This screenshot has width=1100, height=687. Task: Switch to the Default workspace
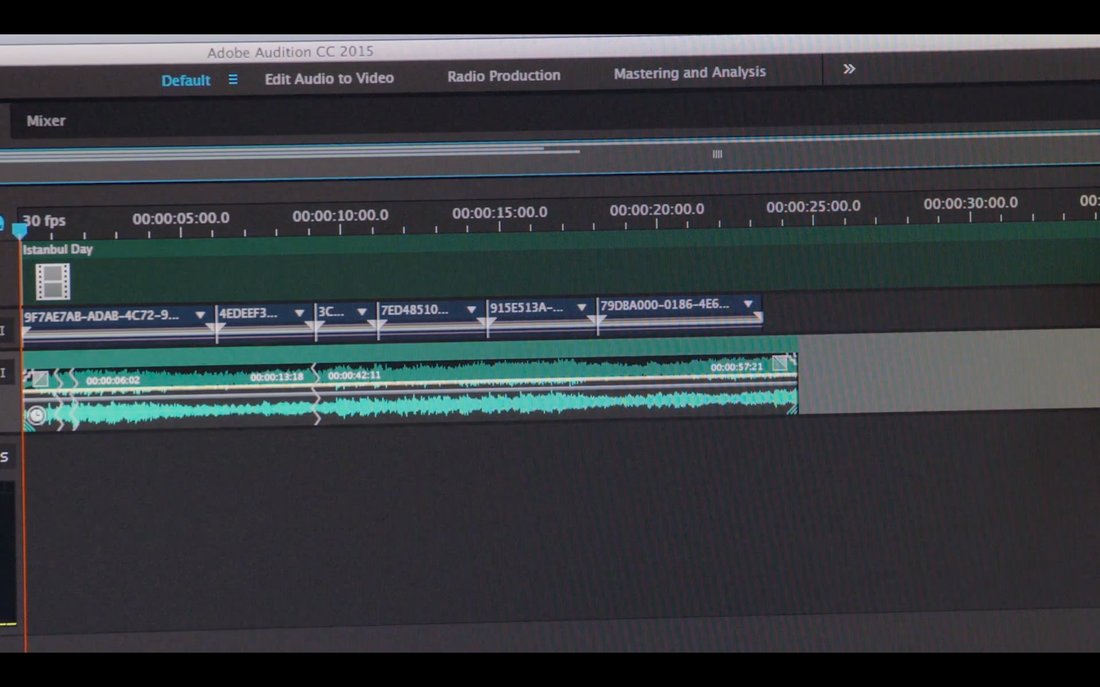click(x=186, y=81)
